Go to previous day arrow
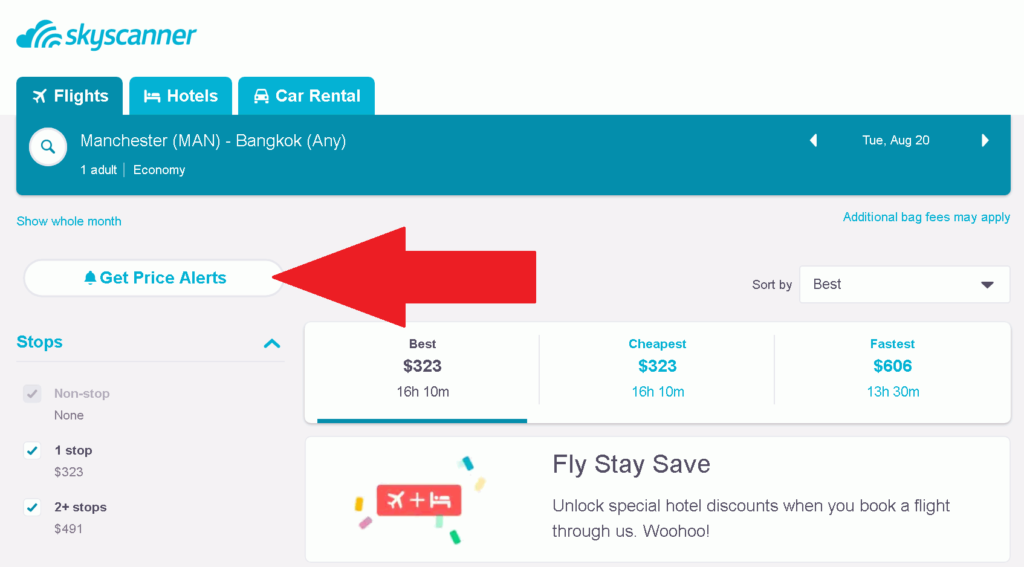The width and height of the screenshot is (1024, 567). coord(813,141)
